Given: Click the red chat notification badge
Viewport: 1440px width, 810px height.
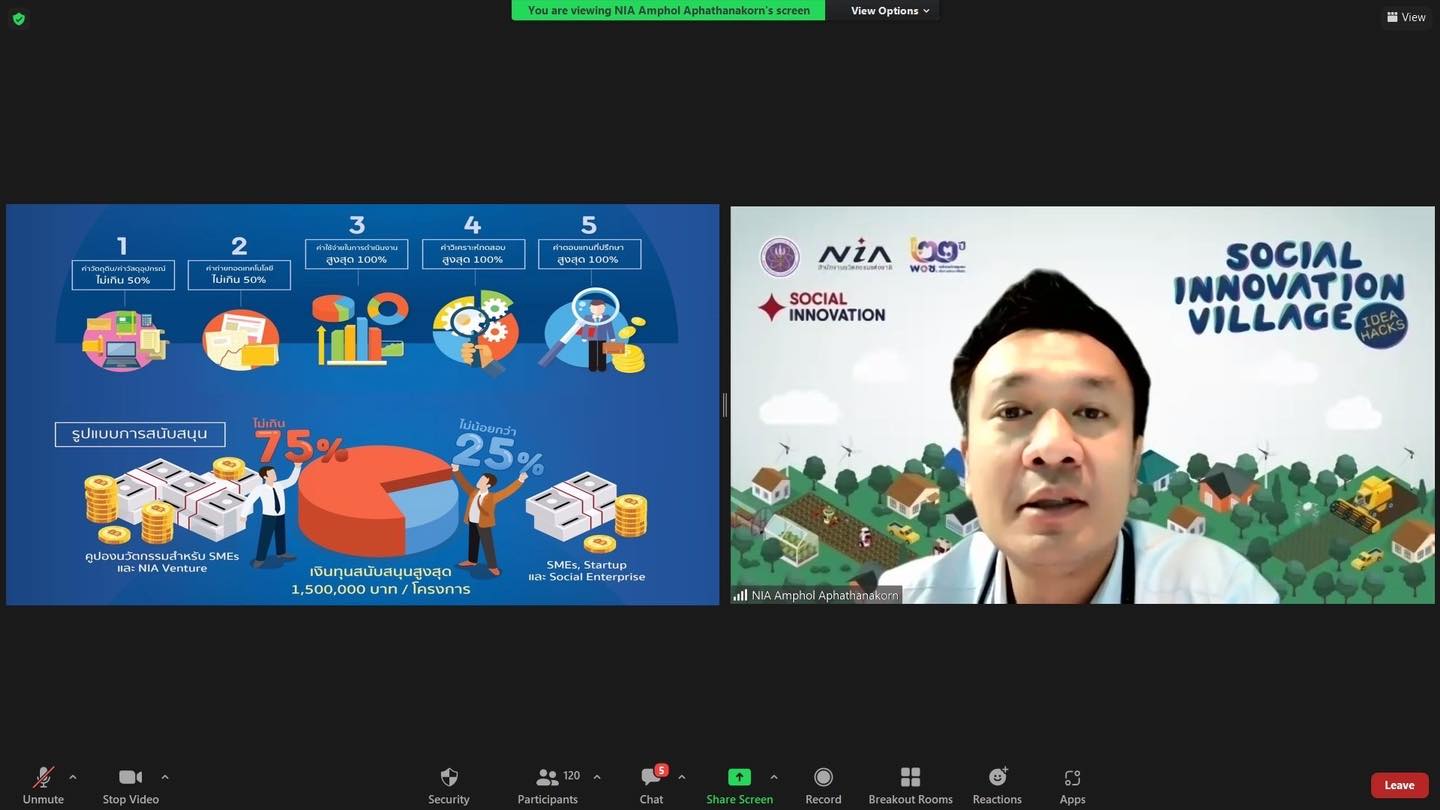Looking at the screenshot, I should pyautogui.click(x=661, y=770).
